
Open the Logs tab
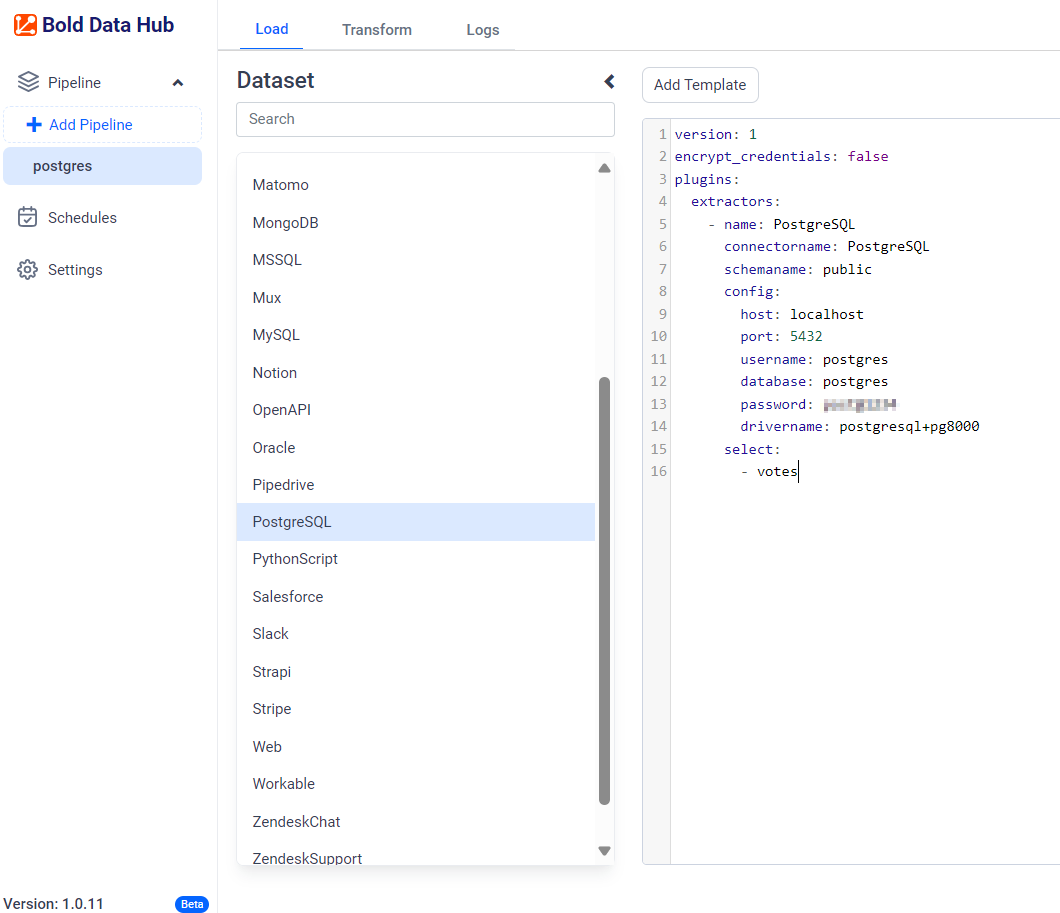pos(483,30)
